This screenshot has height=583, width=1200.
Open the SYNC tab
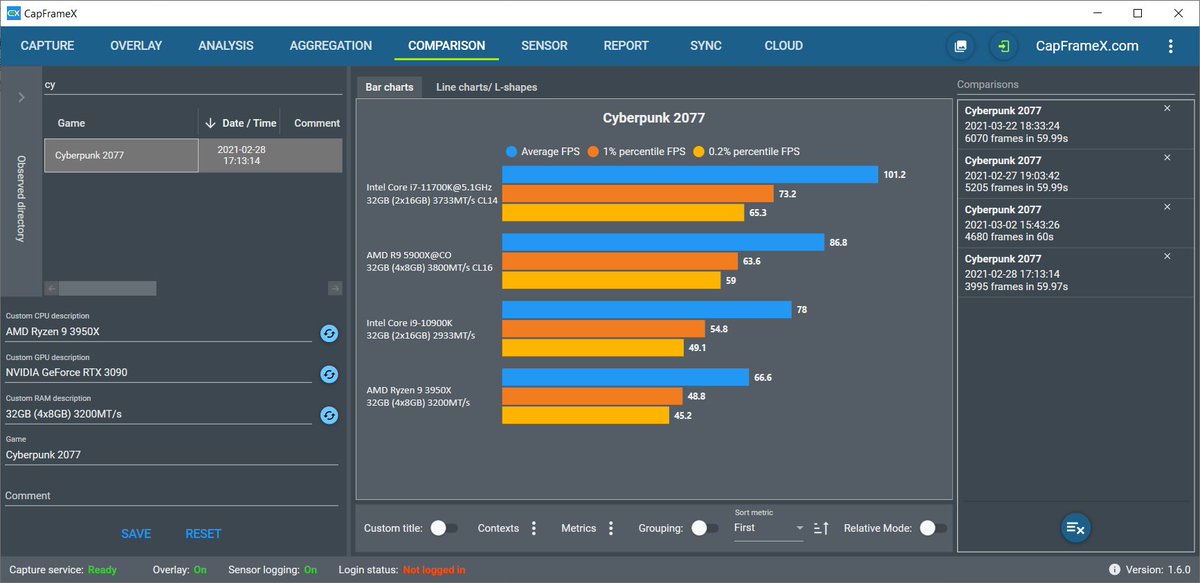[x=707, y=46]
